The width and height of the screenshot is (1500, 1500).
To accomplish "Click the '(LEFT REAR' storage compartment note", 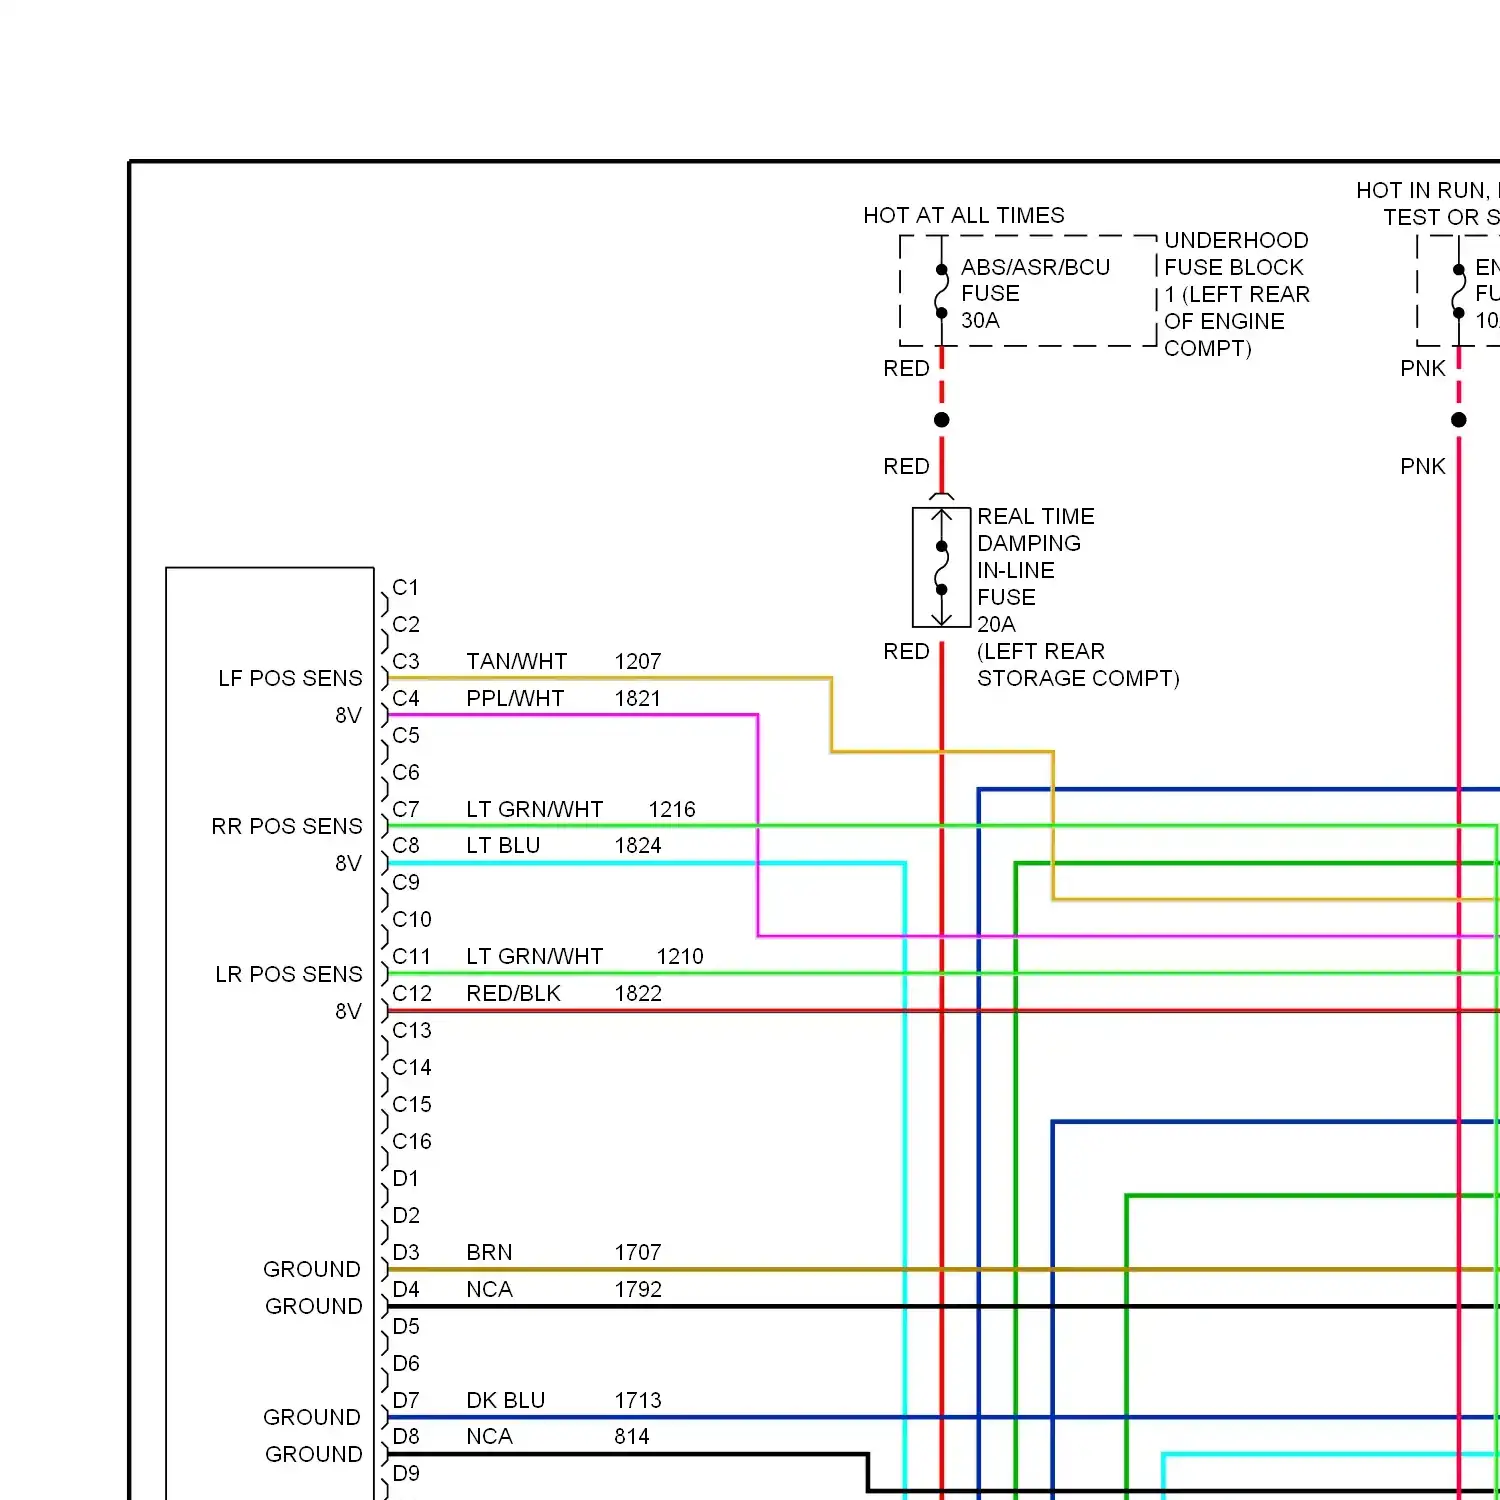I will click(1040, 652).
